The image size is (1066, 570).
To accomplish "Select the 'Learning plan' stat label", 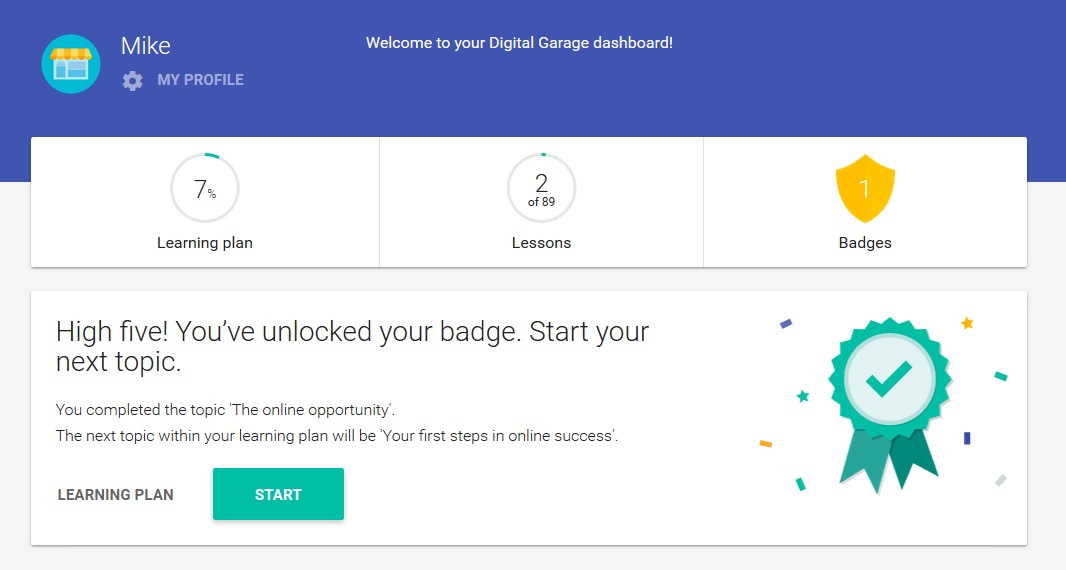I will [x=205, y=243].
